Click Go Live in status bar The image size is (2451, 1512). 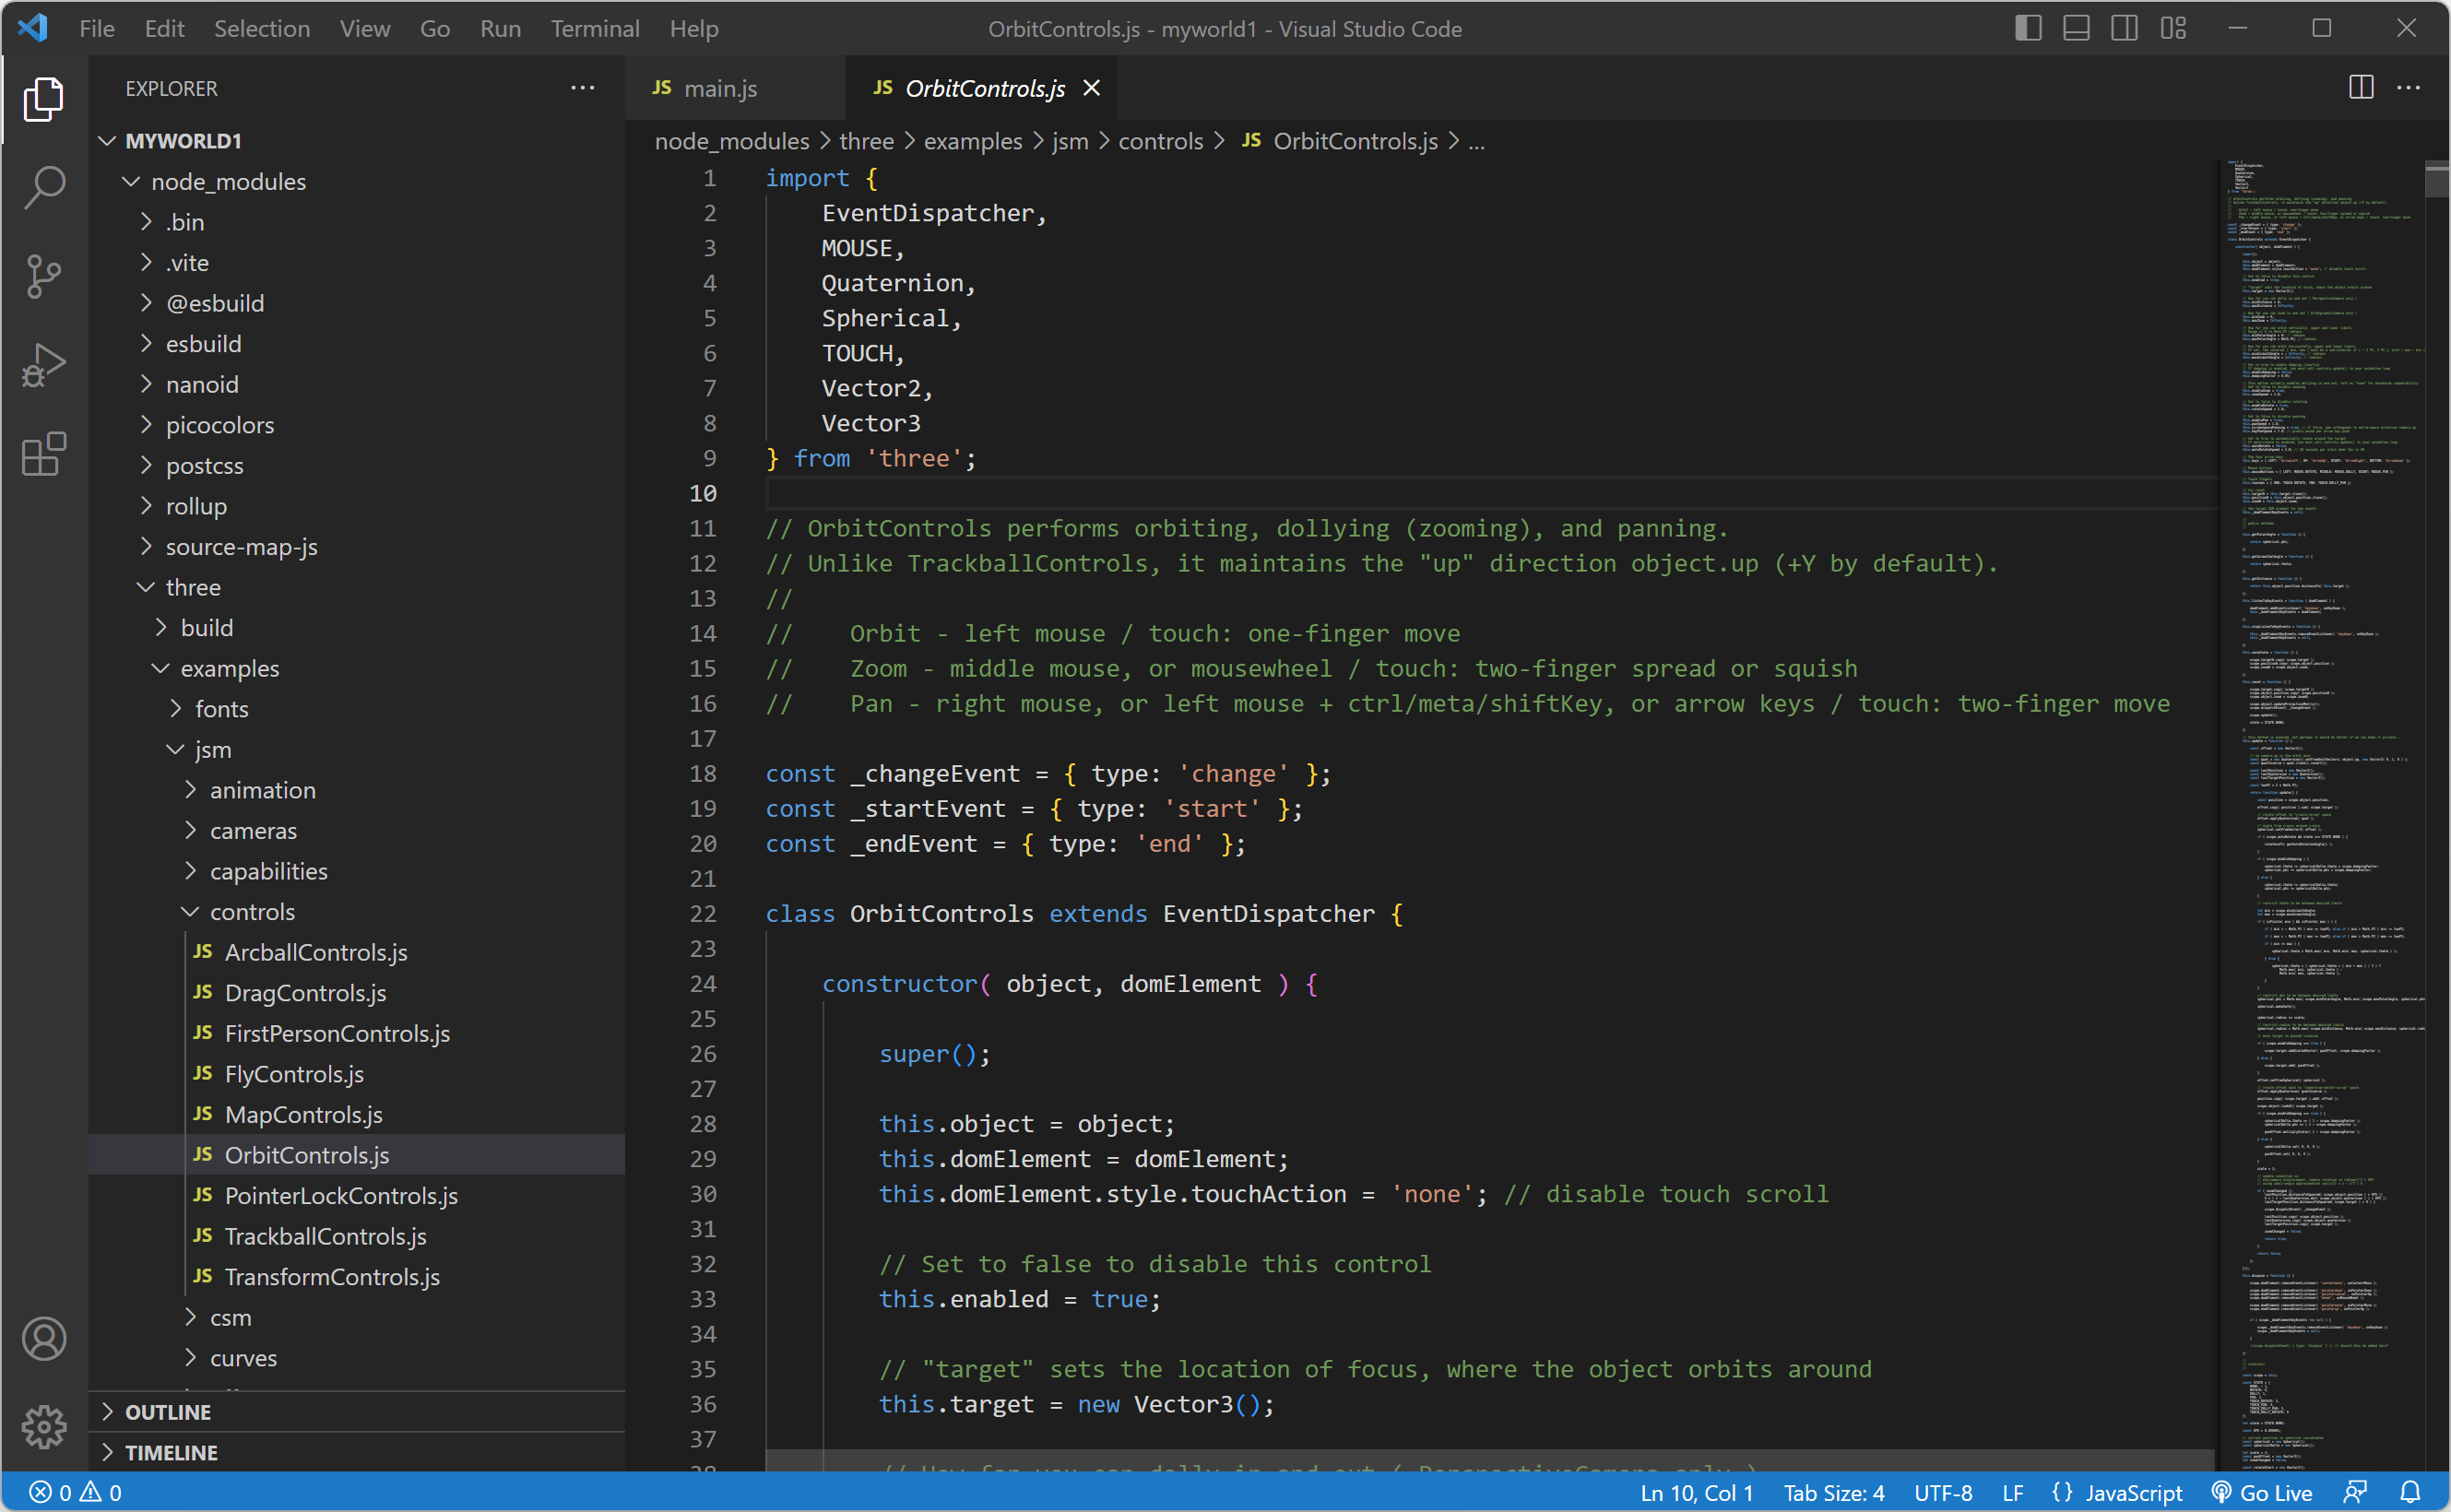(x=2262, y=1492)
